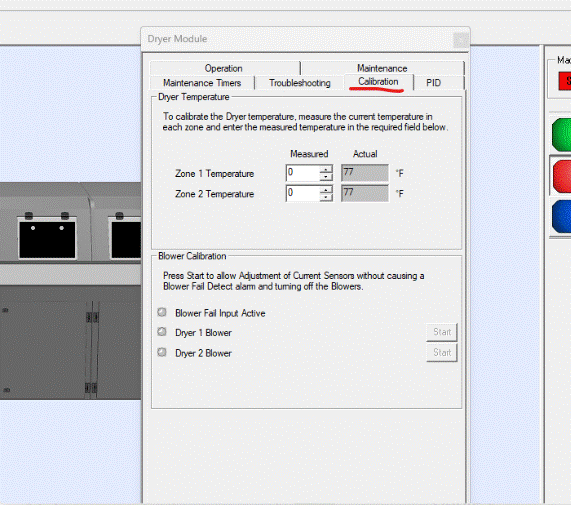Click Zone 2 Measured temperature field
This screenshot has height=505, width=571.
click(303, 193)
